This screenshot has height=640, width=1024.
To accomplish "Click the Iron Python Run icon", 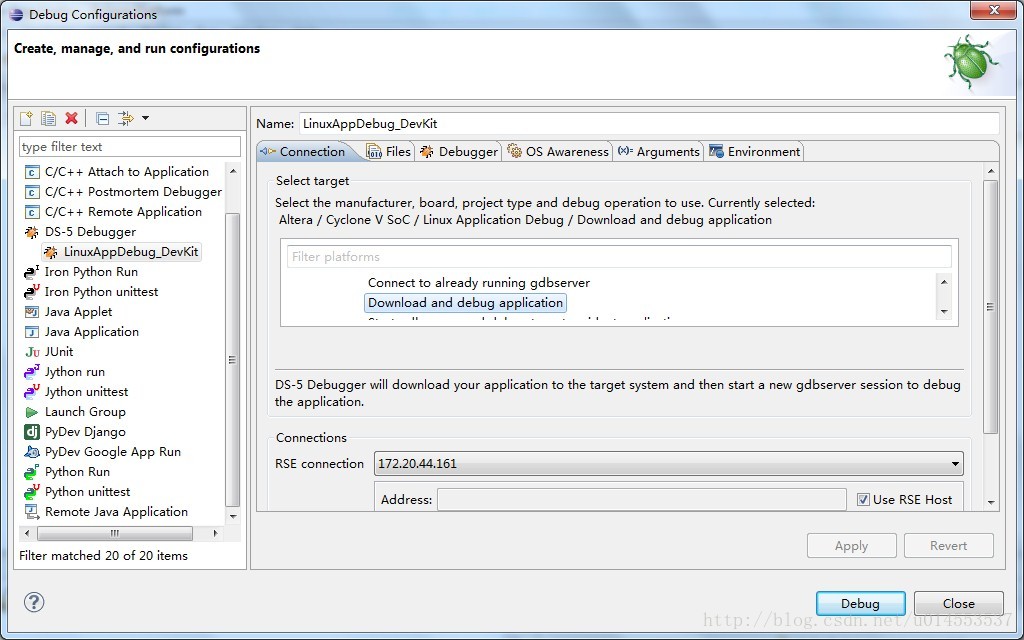I will click(x=31, y=272).
